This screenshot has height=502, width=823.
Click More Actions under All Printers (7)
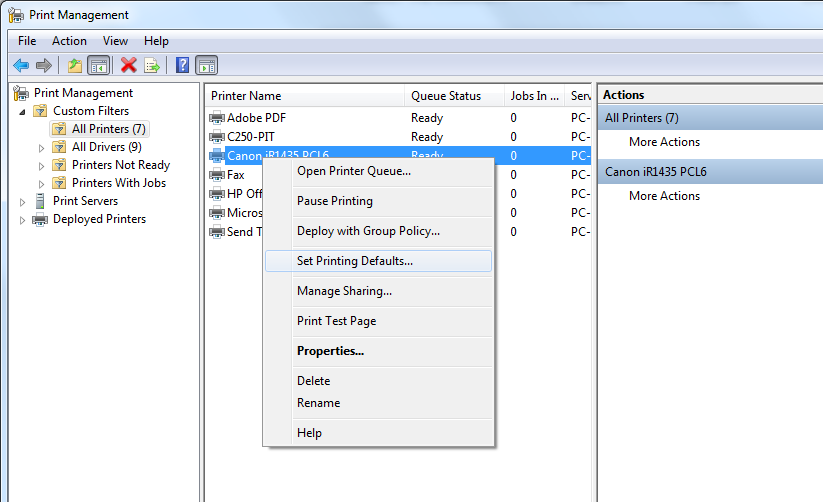pos(664,142)
